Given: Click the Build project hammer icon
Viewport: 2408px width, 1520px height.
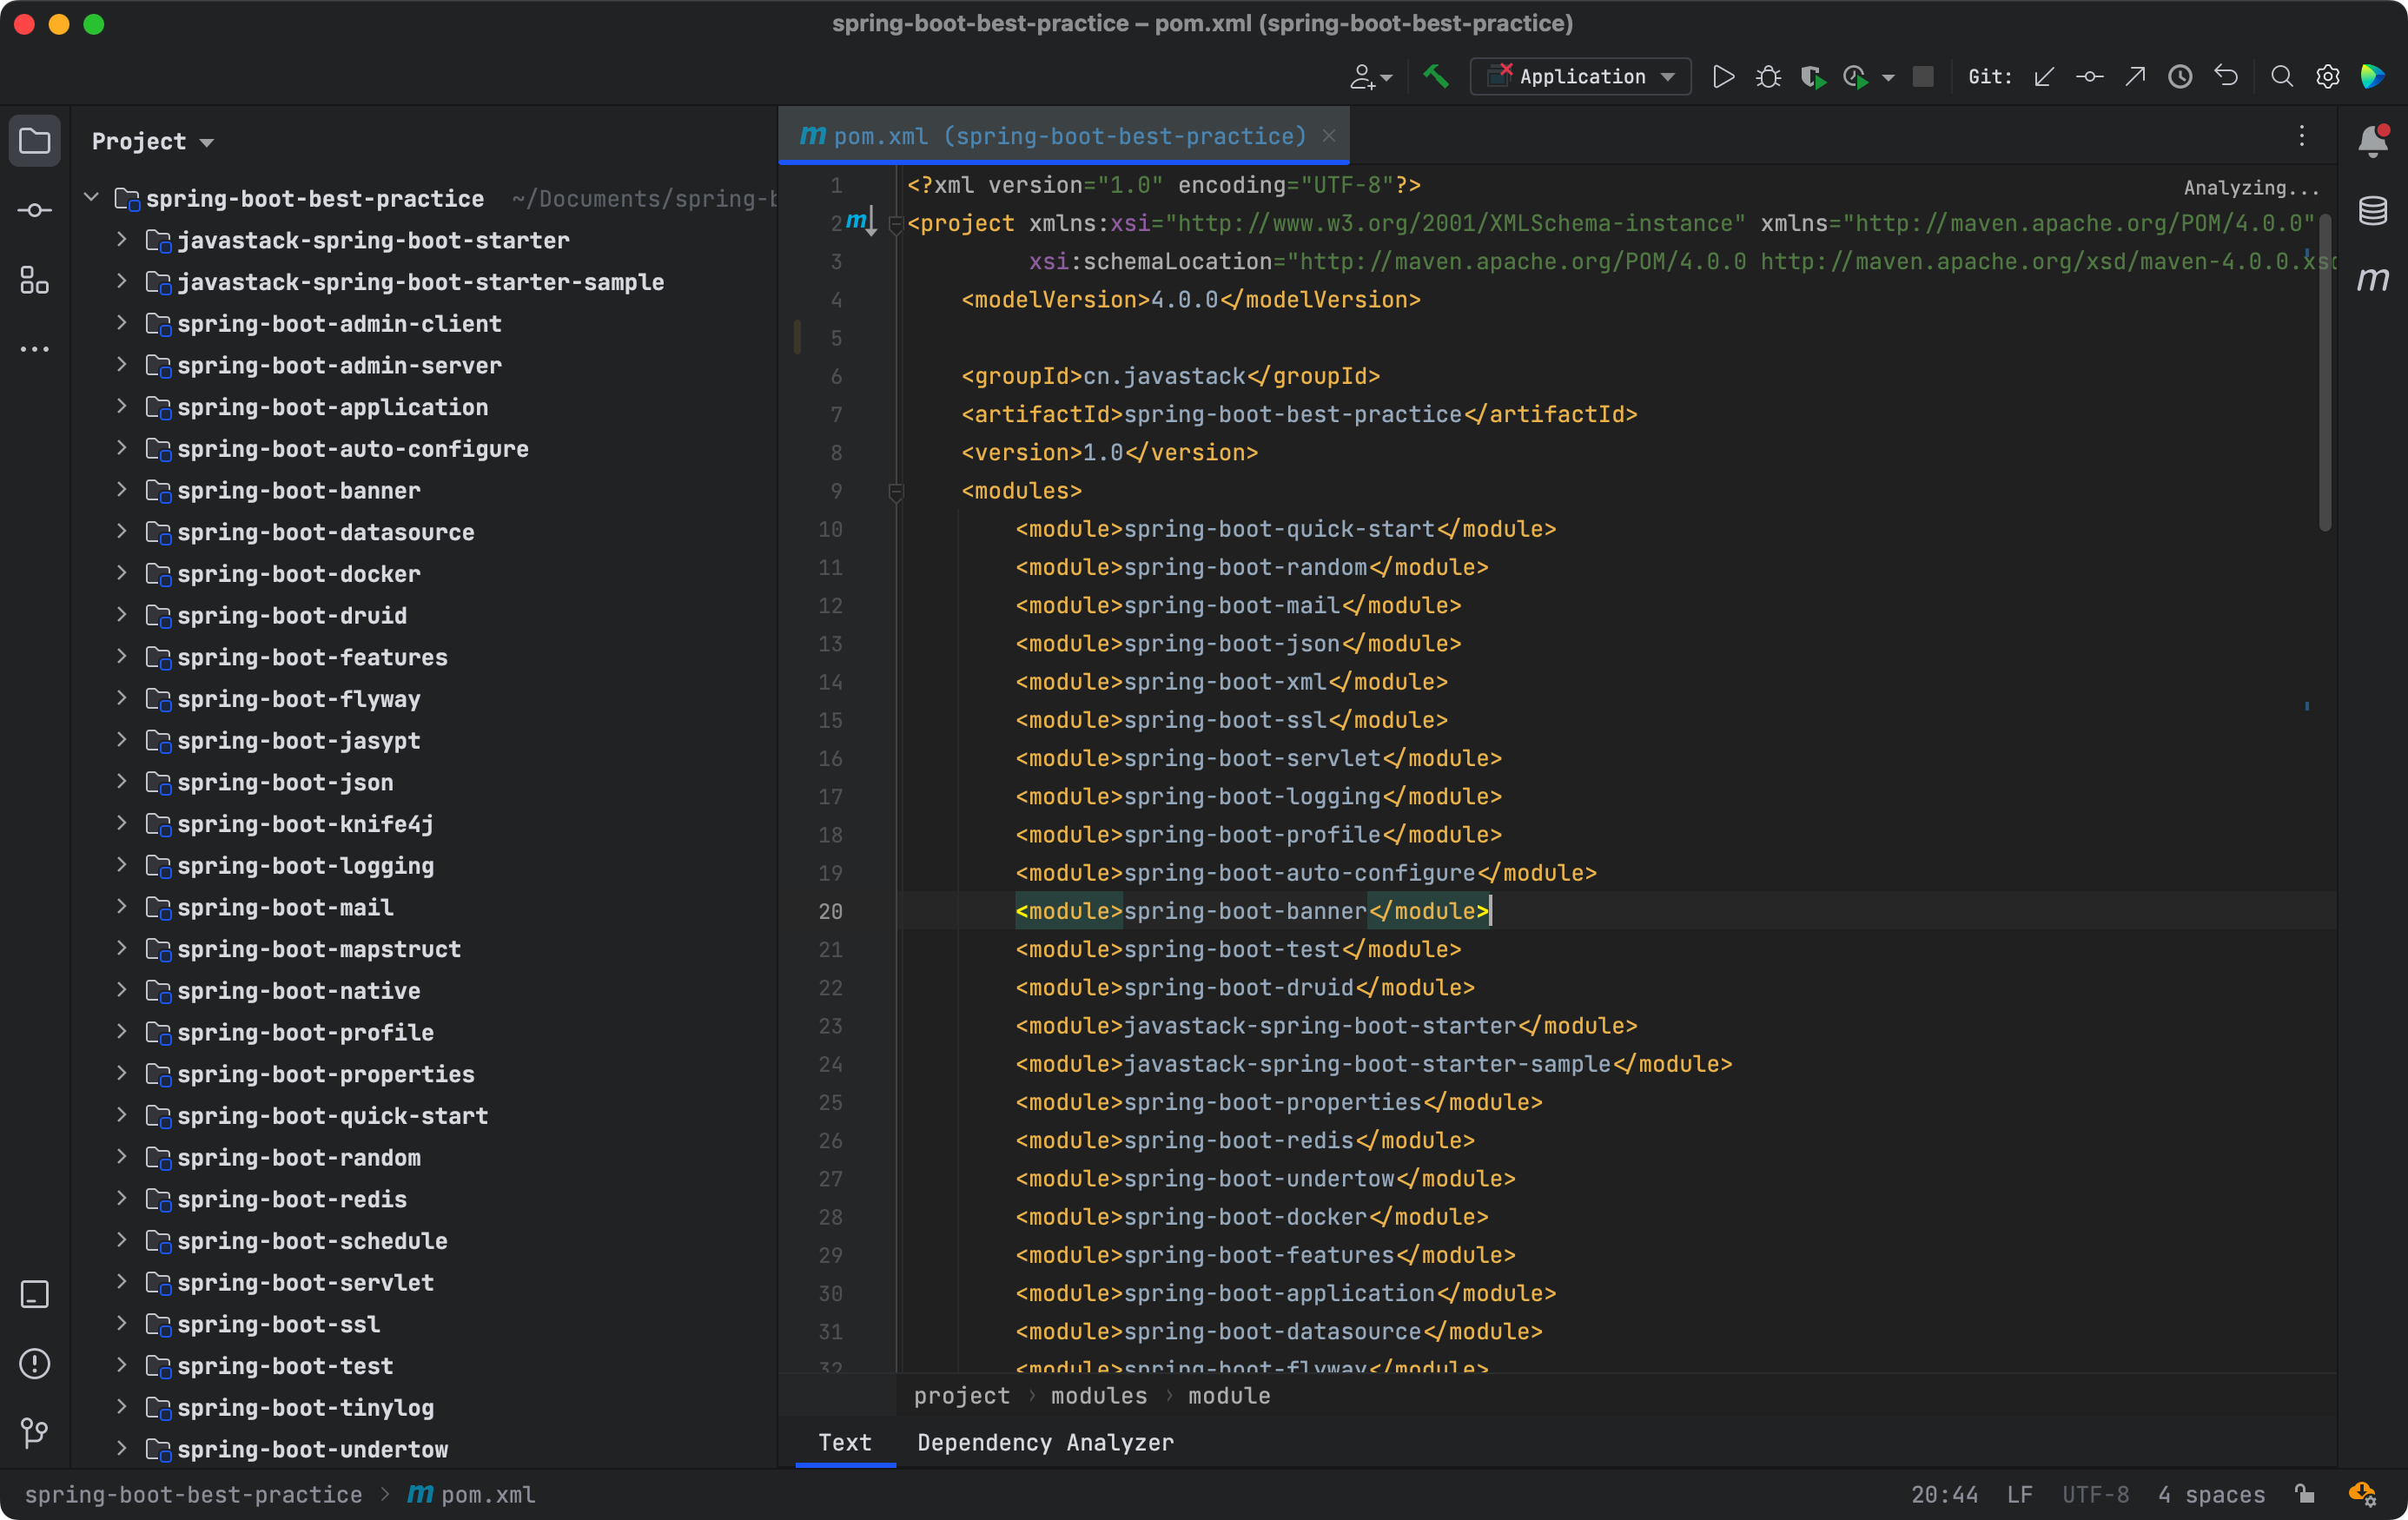Looking at the screenshot, I should pos(1436,77).
